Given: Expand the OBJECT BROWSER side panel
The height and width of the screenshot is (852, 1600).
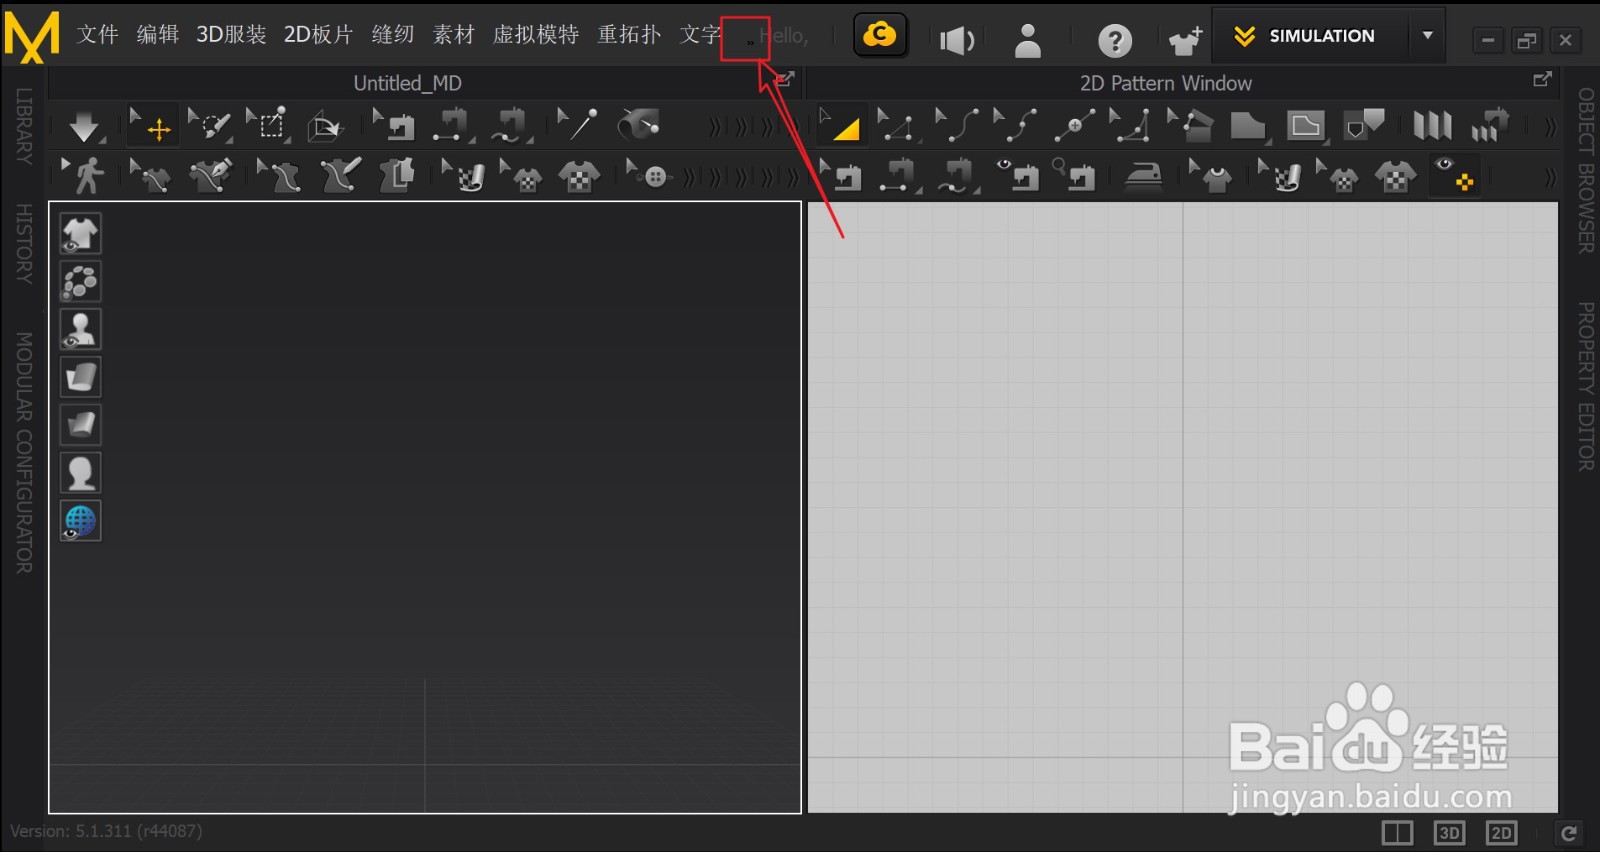Looking at the screenshot, I should (x=1586, y=170).
